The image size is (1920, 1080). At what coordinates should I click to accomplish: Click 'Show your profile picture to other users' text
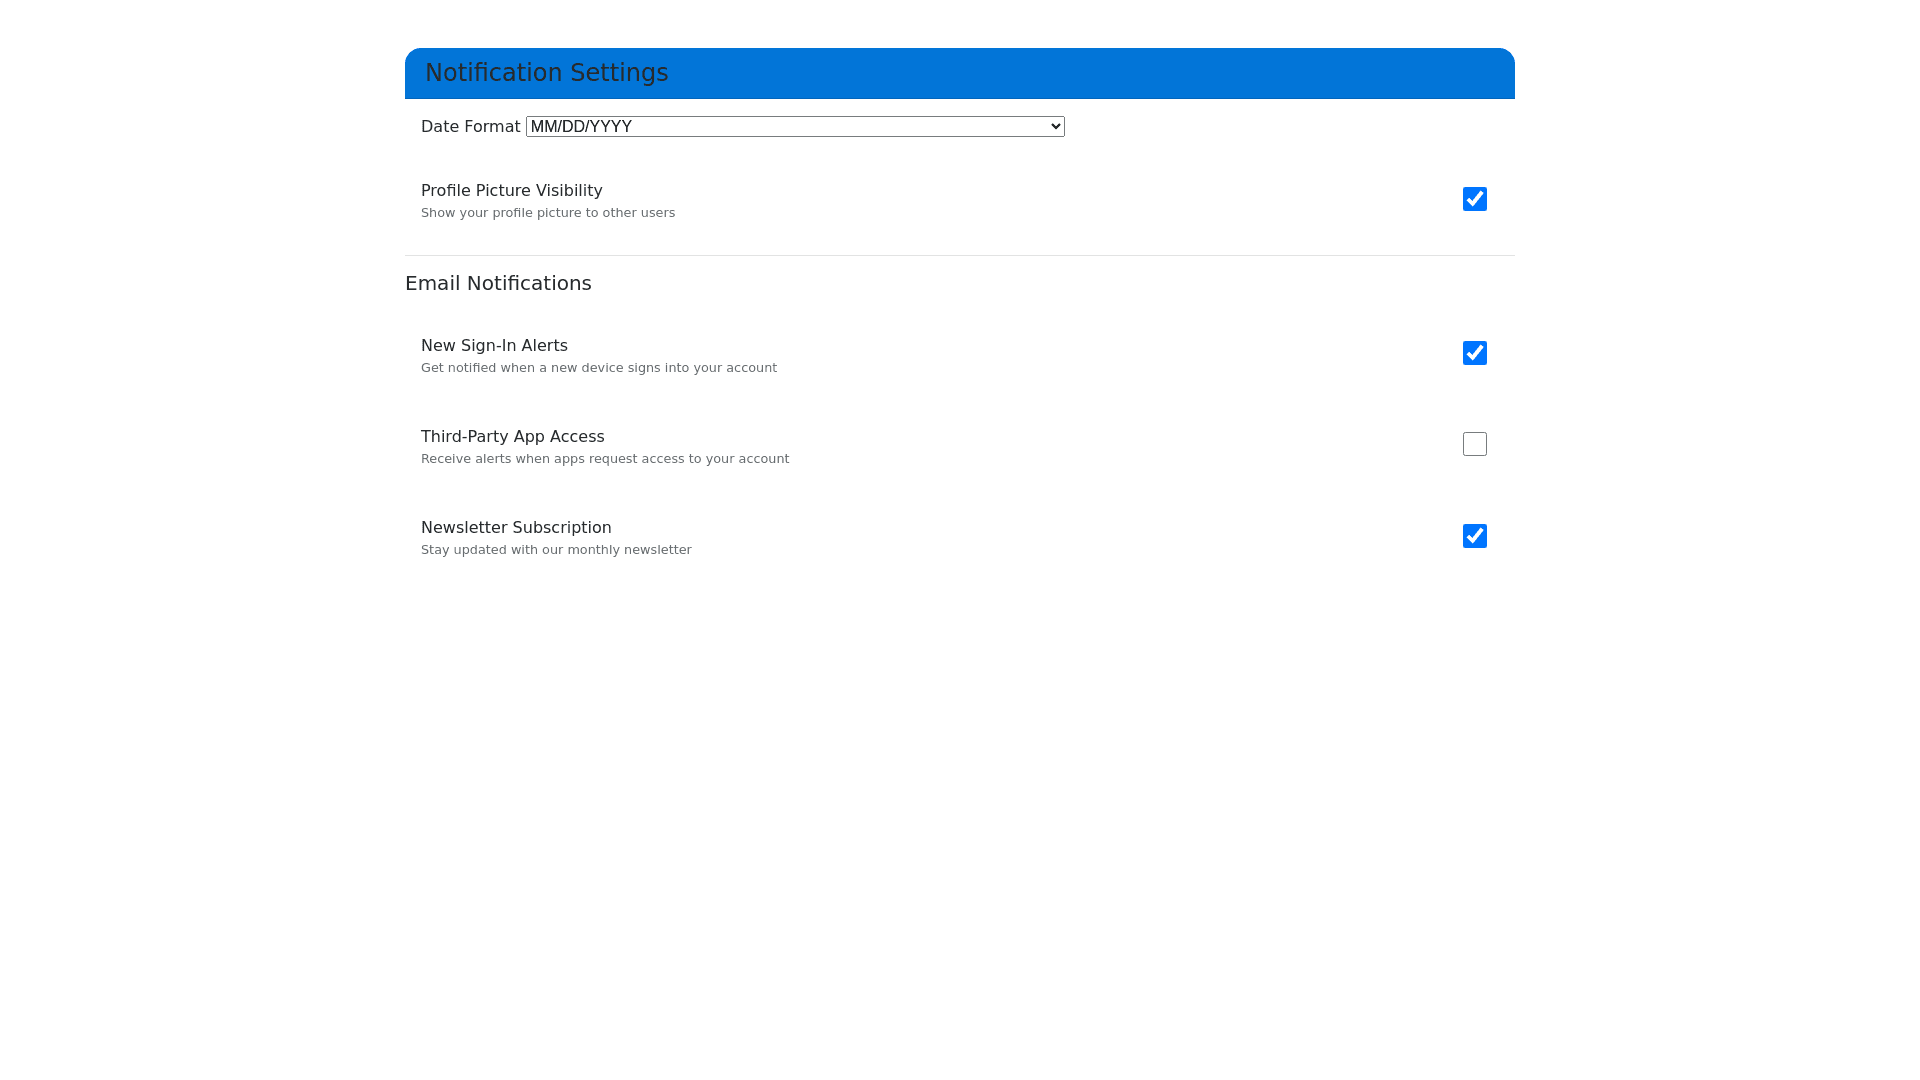pyautogui.click(x=548, y=213)
